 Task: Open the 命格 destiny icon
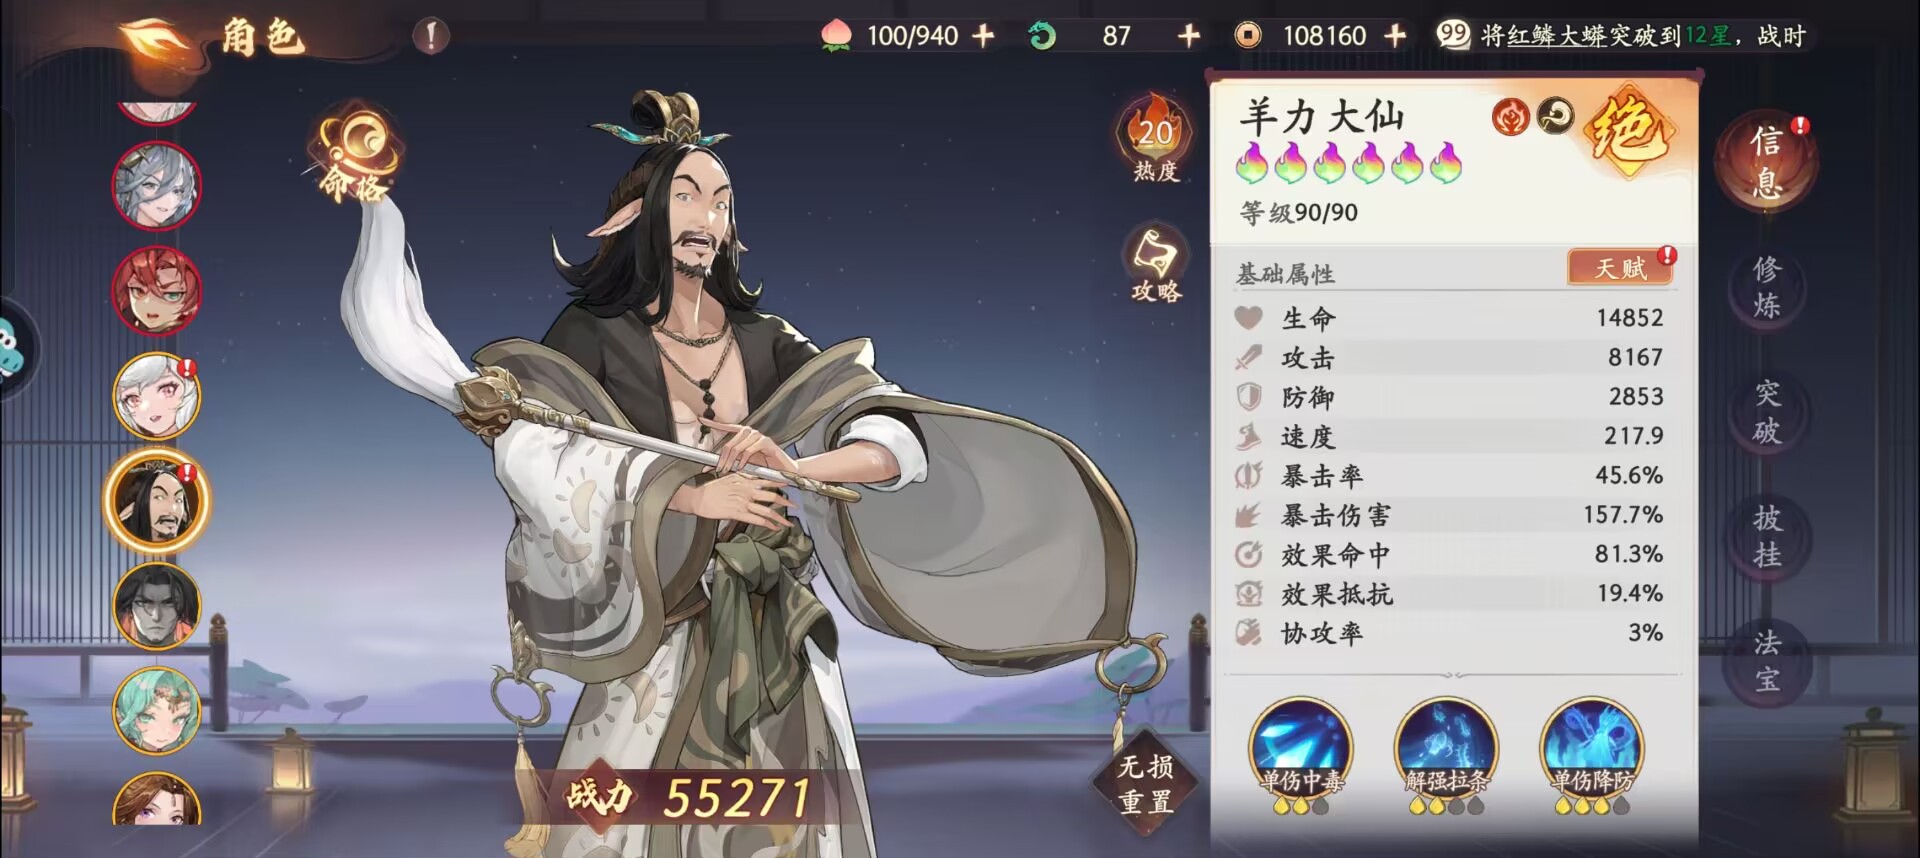[x=360, y=152]
